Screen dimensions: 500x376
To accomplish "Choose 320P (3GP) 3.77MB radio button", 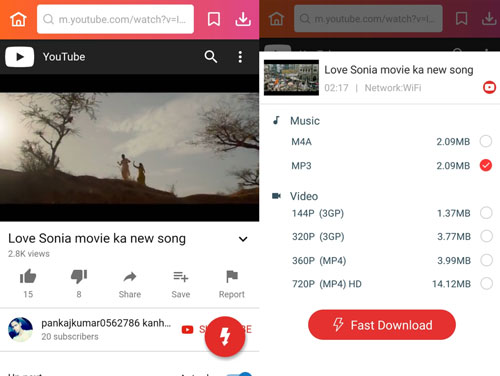I will pyautogui.click(x=486, y=236).
